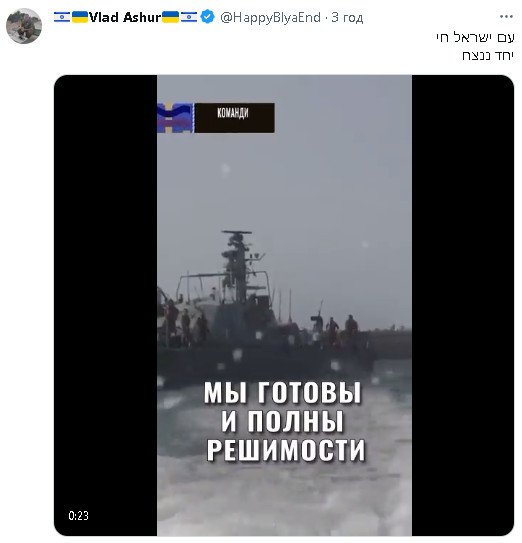Click the leftmost Israeli flag emoji before name
This screenshot has height=543, width=522.
[62, 17]
